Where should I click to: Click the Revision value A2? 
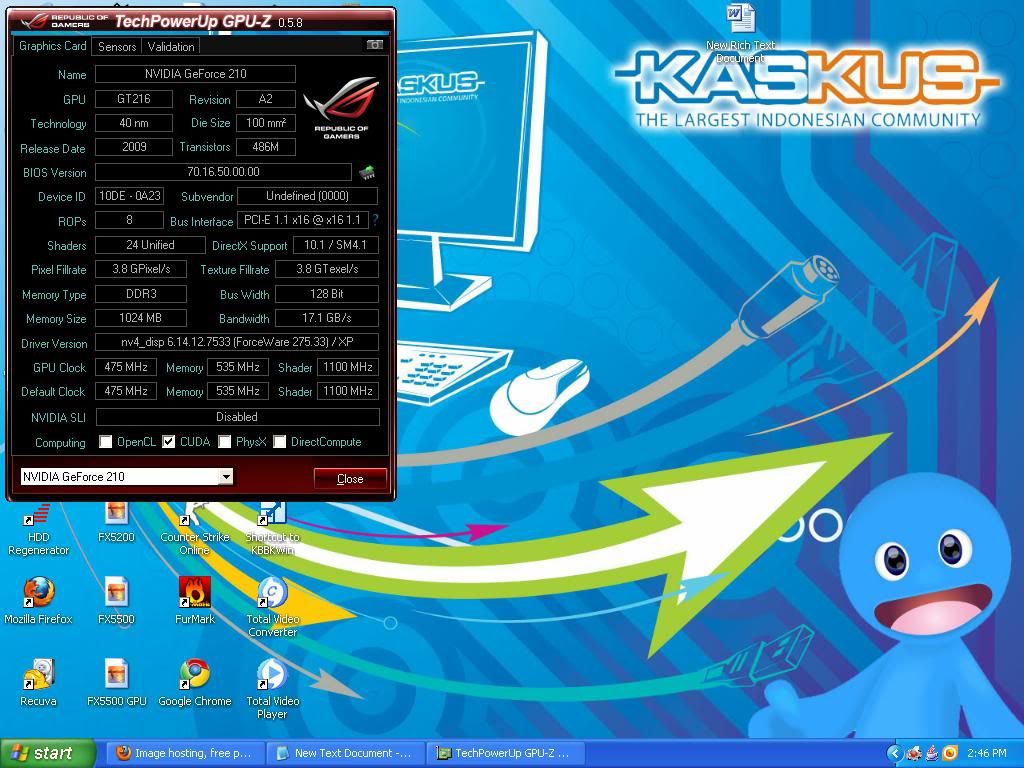266,99
